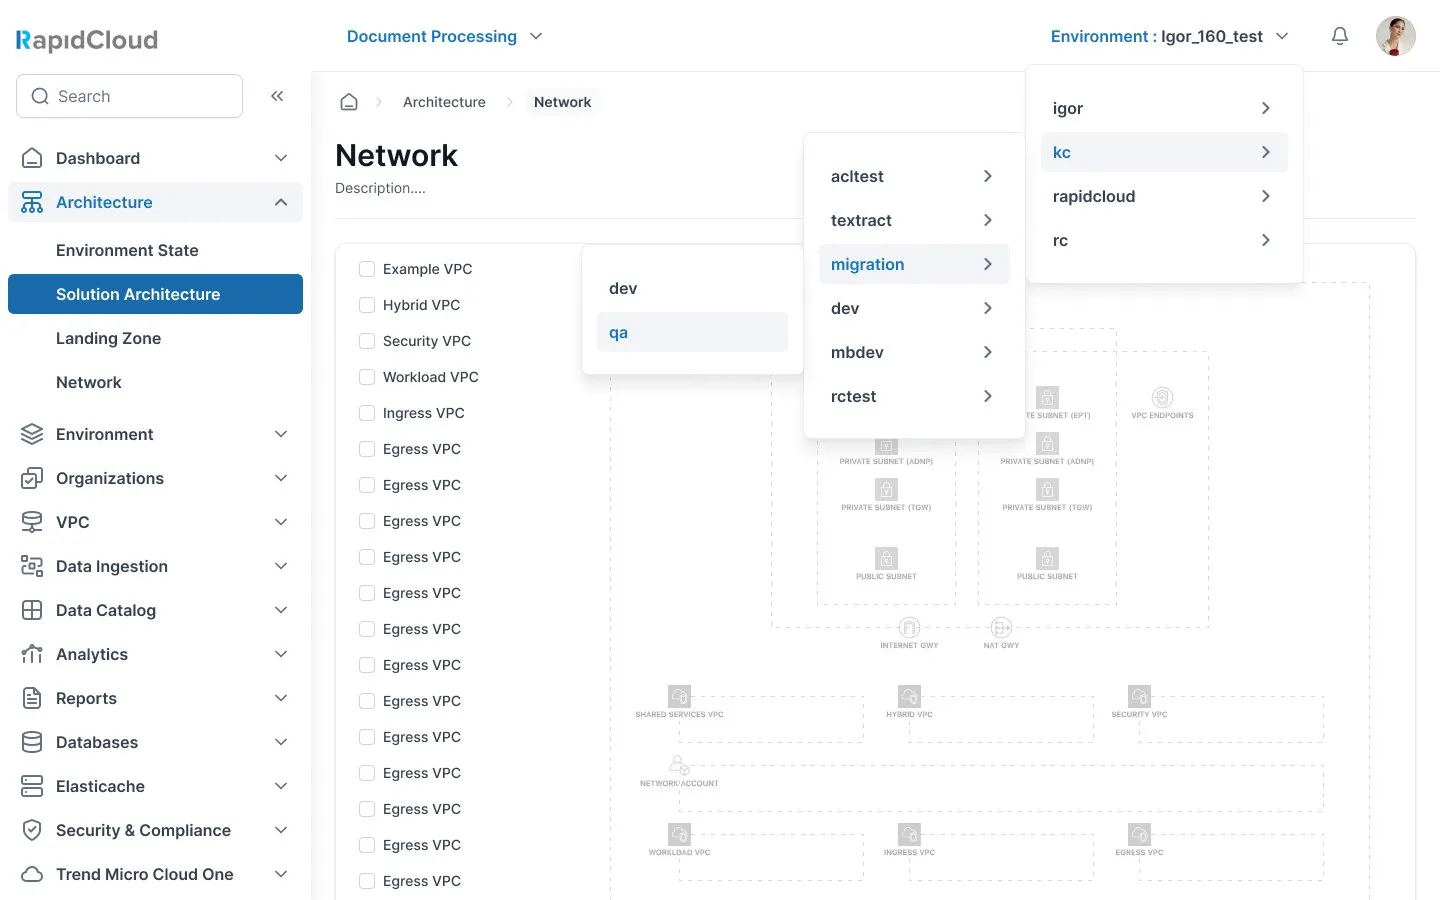Open Environment State in the sidebar

coord(127,250)
